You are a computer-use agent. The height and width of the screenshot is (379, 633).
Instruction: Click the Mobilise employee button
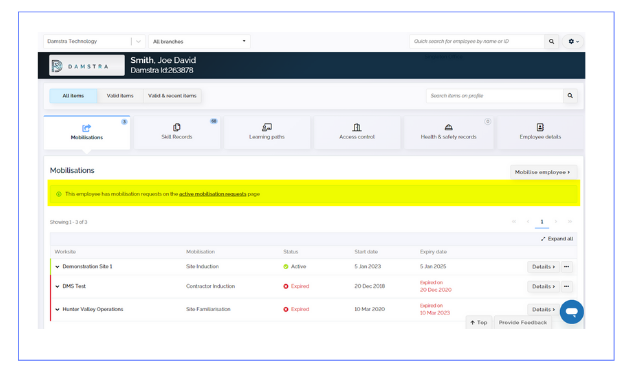pyautogui.click(x=543, y=172)
